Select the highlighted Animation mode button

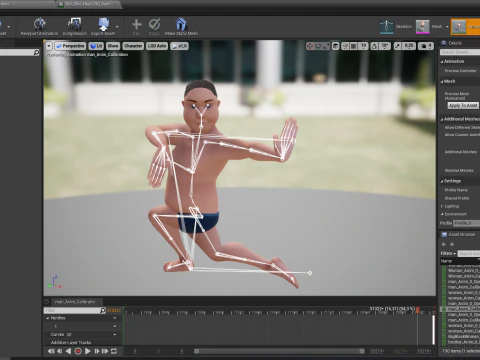click(x=466, y=27)
